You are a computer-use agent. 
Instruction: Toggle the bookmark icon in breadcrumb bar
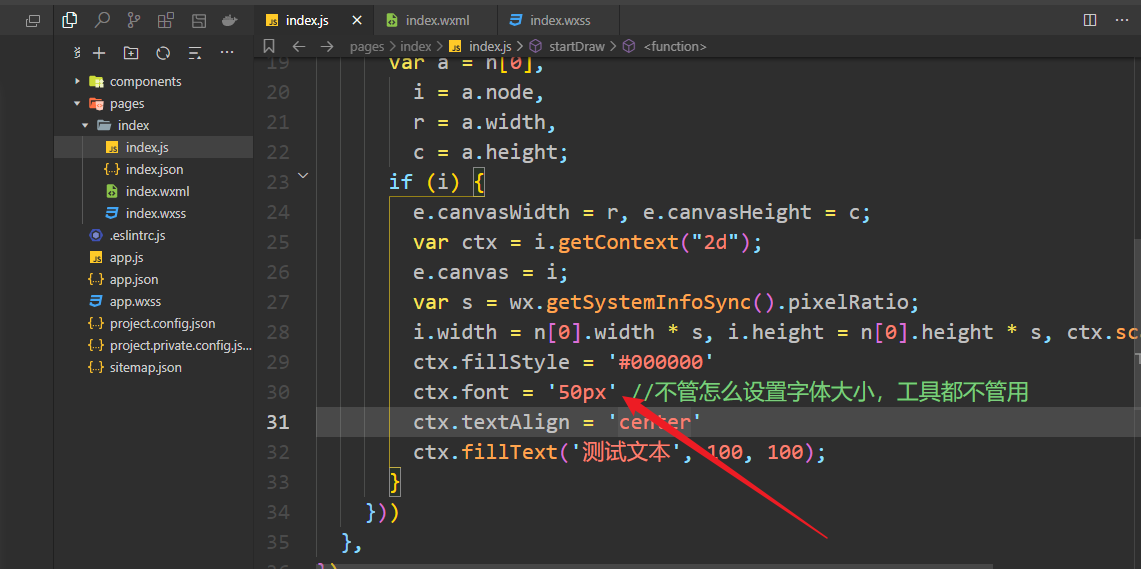[x=269, y=47]
